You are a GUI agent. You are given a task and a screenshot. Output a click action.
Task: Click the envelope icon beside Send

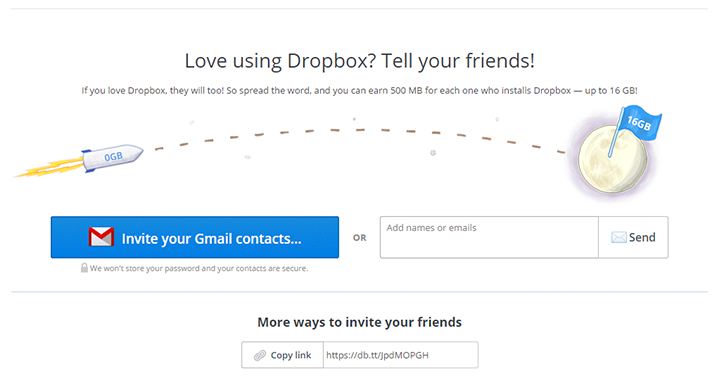tap(618, 237)
